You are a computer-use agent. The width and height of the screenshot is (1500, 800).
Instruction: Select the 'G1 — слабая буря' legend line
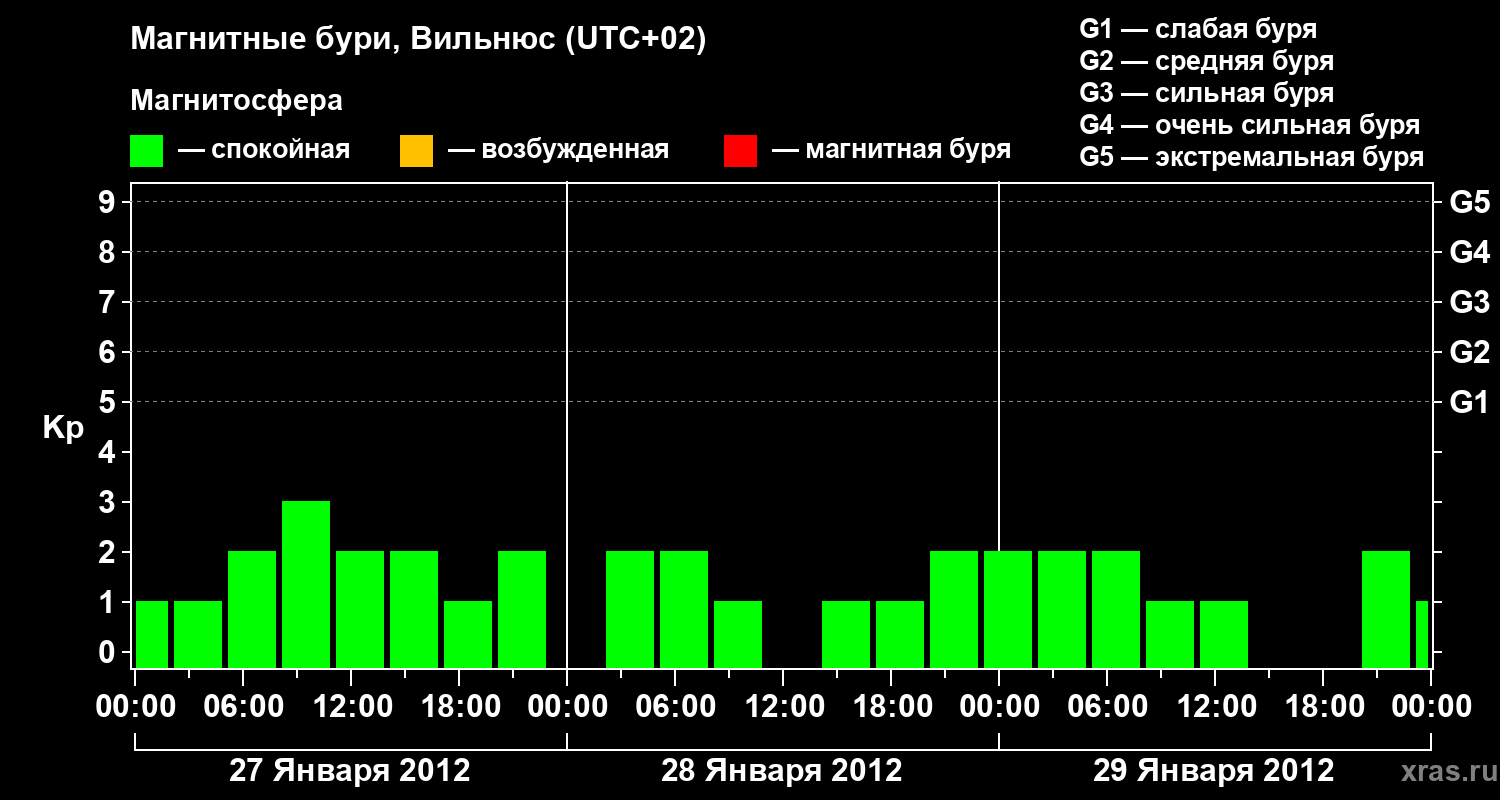1198,29
